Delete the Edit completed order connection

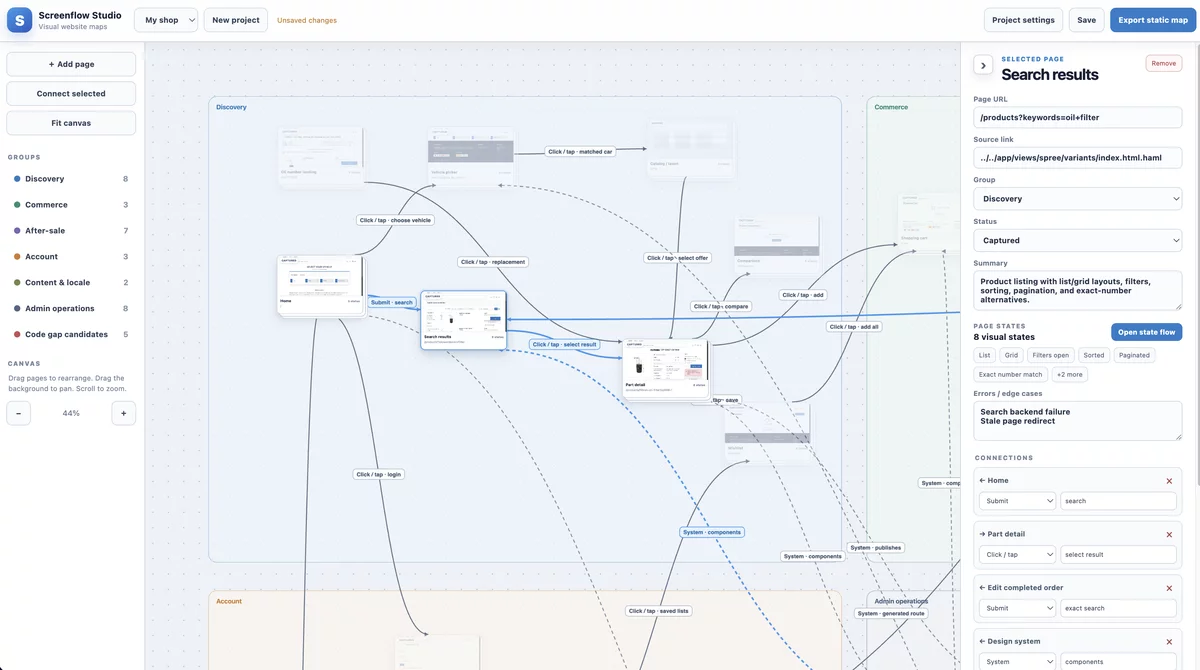point(1169,588)
